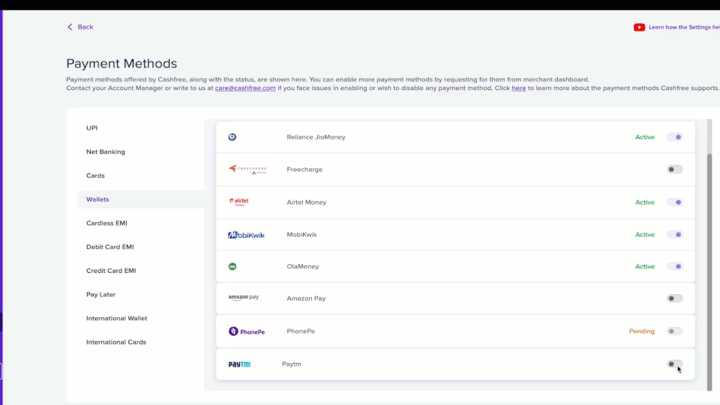Open the YouTube Settings tutorial icon
This screenshot has width=720, height=405.
tap(639, 27)
